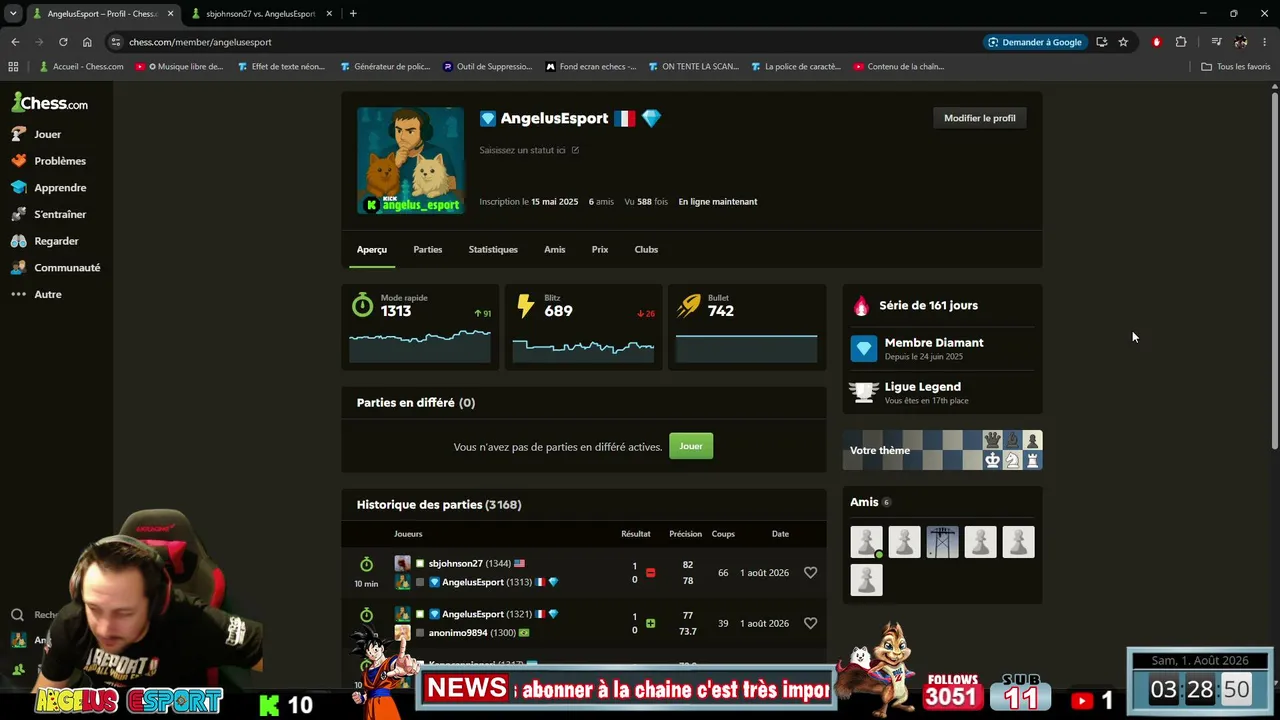Open the Clubs profile tab
Viewport: 1280px width, 720px height.
click(646, 250)
